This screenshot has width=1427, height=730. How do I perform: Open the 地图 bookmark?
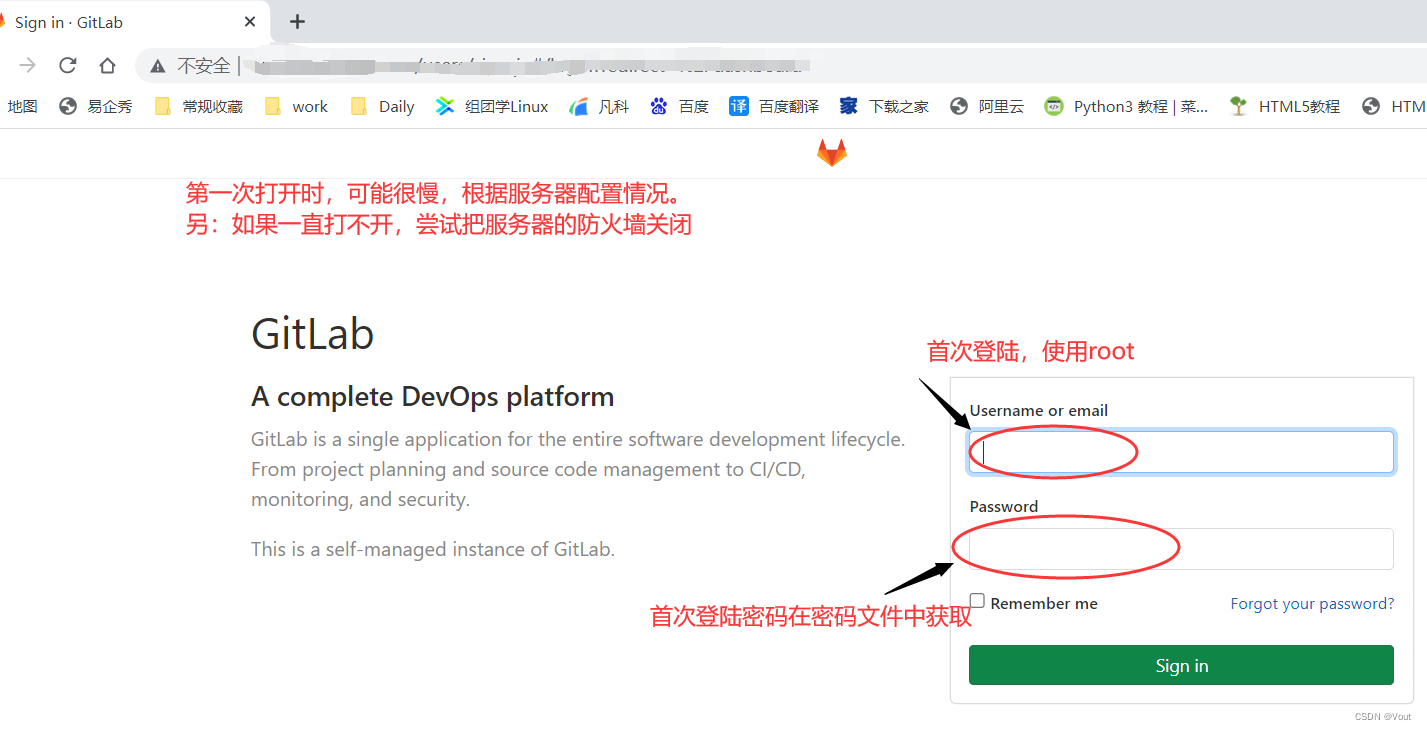click(x=21, y=106)
